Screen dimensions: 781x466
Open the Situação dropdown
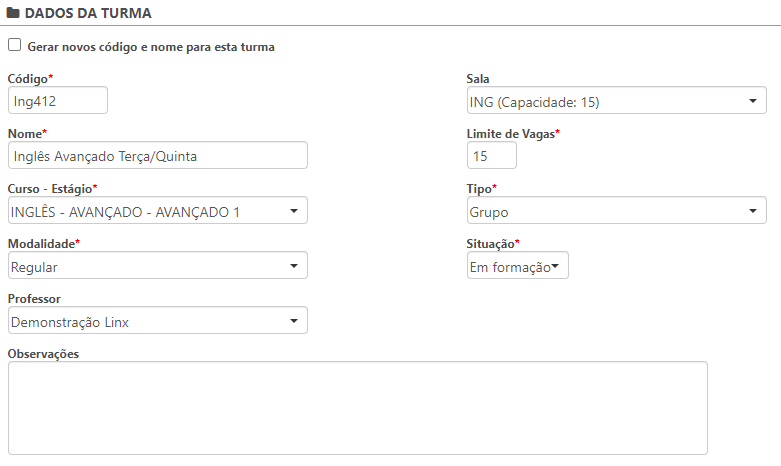coord(517,266)
